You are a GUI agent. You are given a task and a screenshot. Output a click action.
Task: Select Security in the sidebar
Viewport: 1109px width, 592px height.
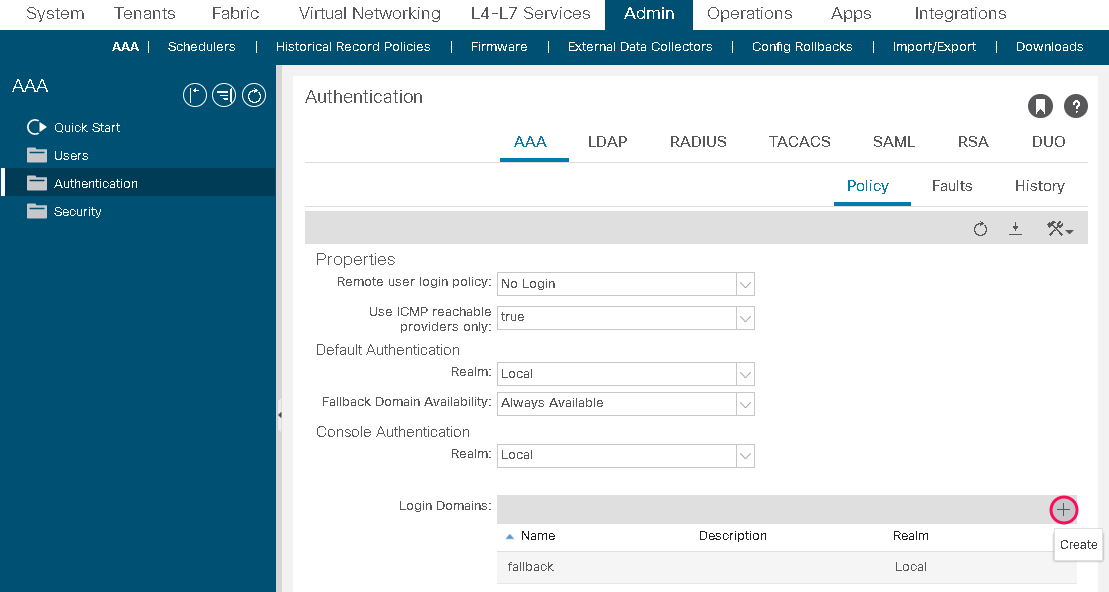coord(77,211)
